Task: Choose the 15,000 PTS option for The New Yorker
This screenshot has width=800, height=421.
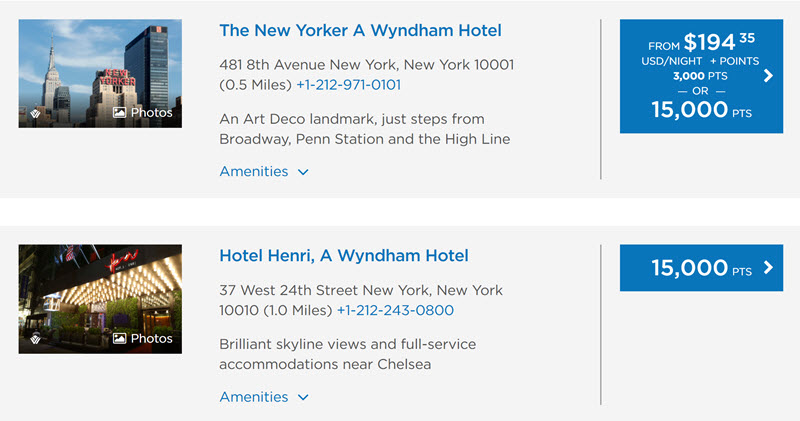Action: [701, 110]
